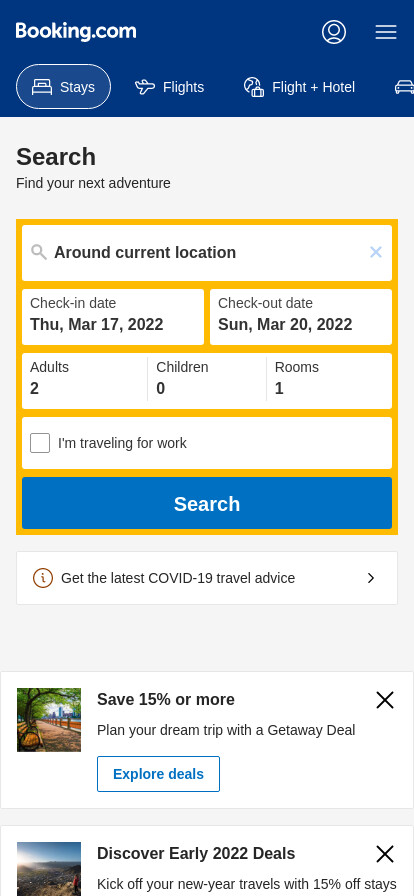This screenshot has height=896, width=414.
Task: Open the Check-in date picker
Action: point(113,317)
